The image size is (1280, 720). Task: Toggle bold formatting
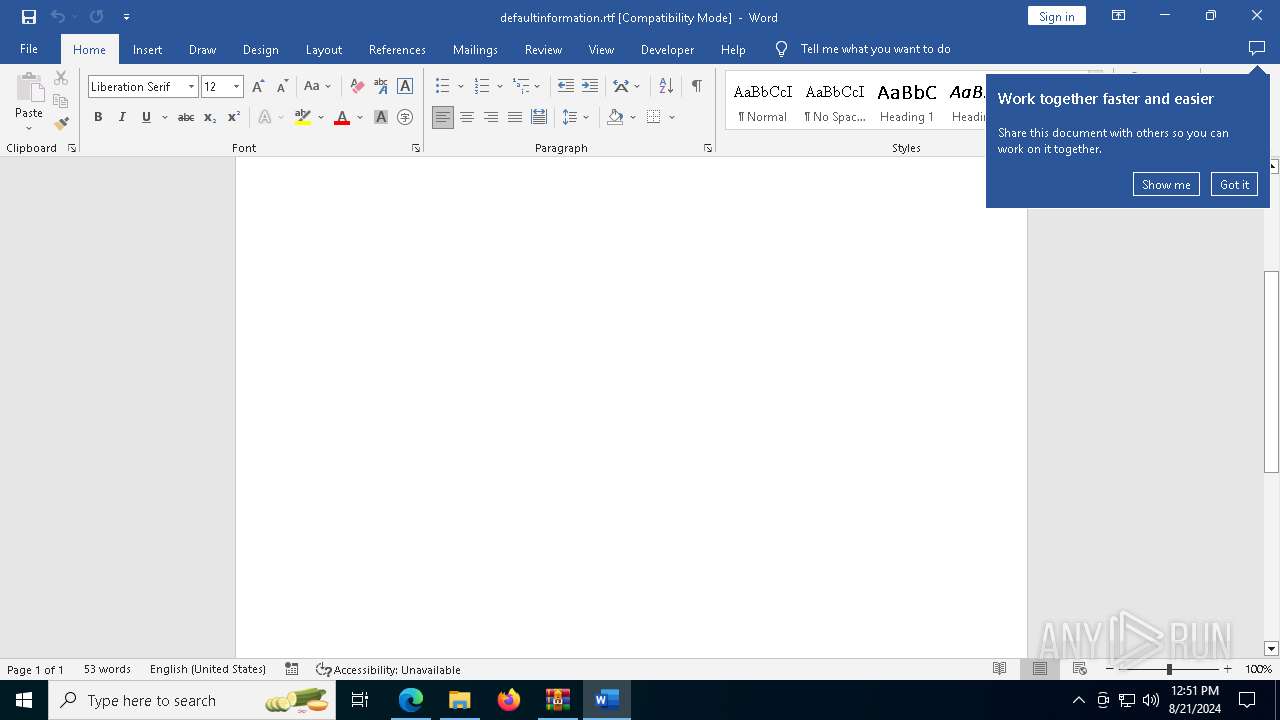coord(98,117)
